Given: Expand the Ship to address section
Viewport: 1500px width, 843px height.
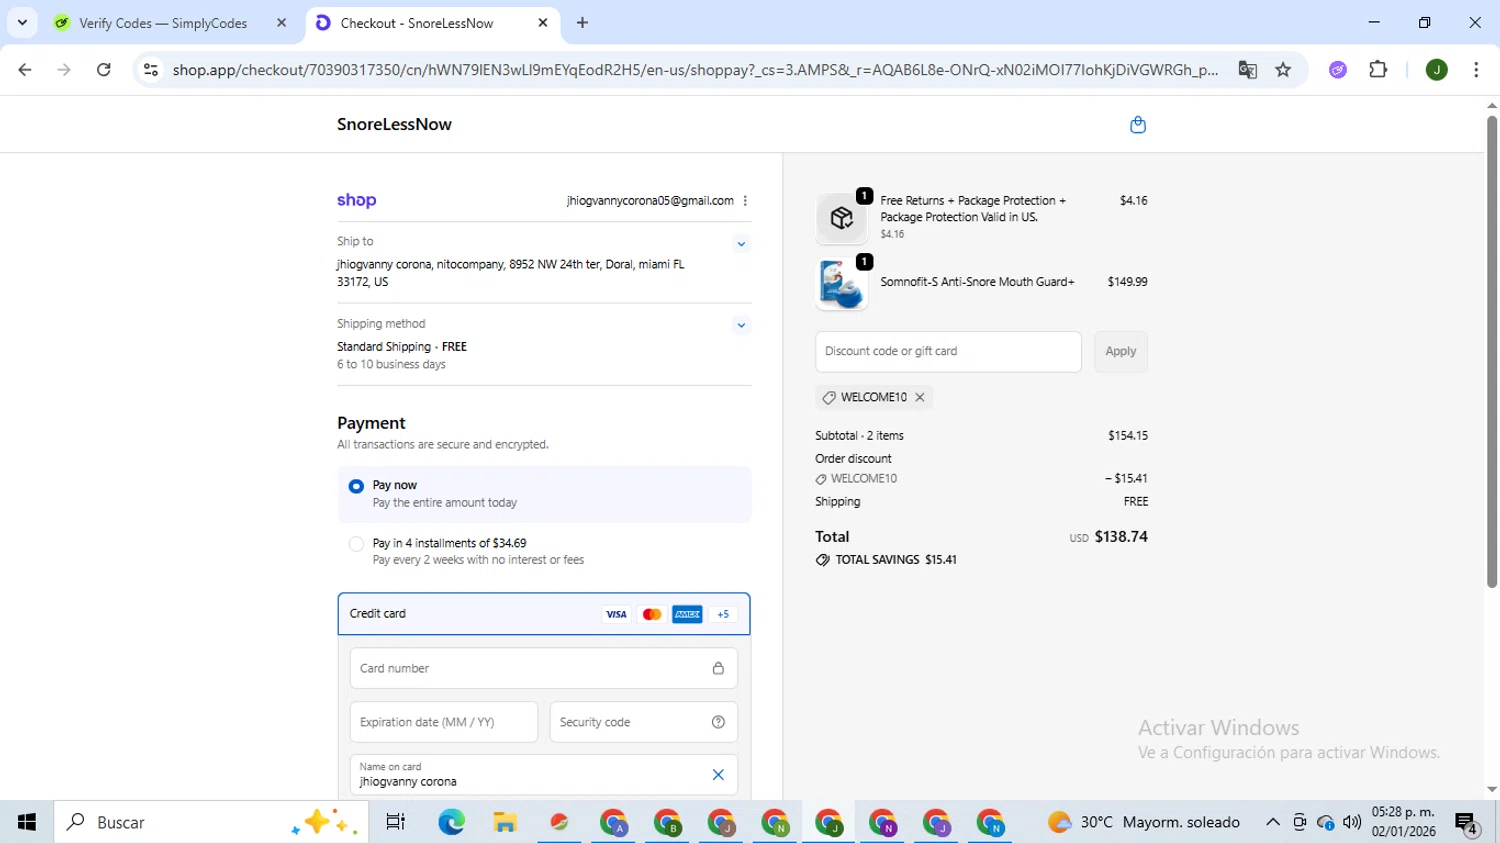Looking at the screenshot, I should point(741,244).
